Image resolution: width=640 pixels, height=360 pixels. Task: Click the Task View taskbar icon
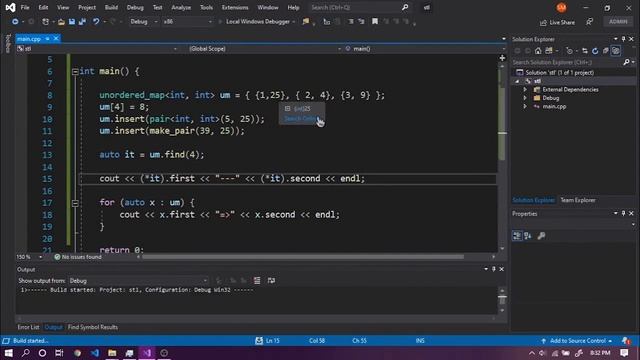[59, 353]
